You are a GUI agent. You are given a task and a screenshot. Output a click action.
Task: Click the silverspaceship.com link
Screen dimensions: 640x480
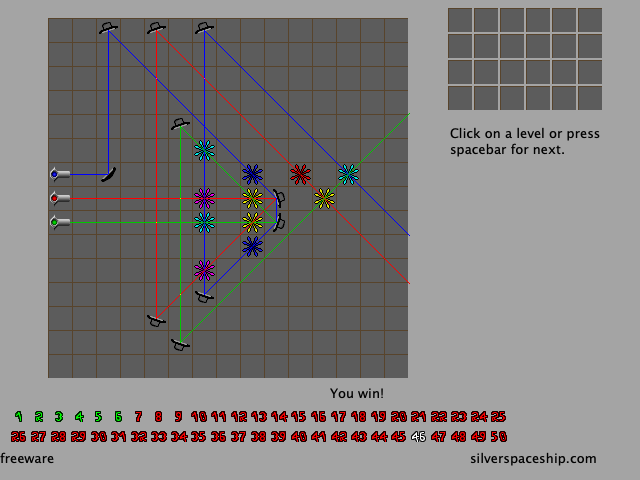tap(533, 459)
